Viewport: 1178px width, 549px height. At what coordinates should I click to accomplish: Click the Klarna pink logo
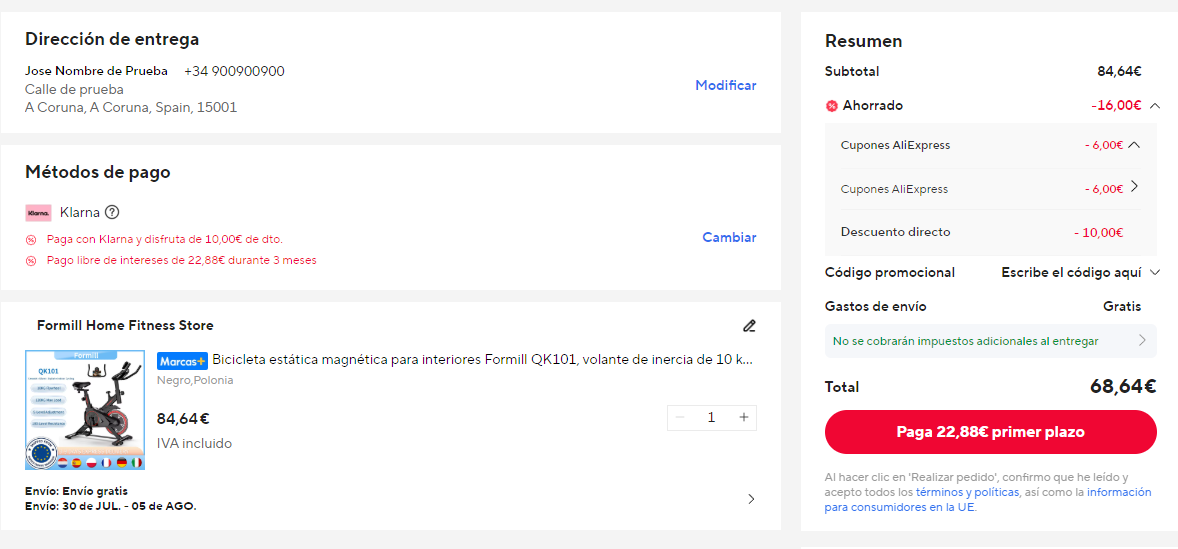38,213
